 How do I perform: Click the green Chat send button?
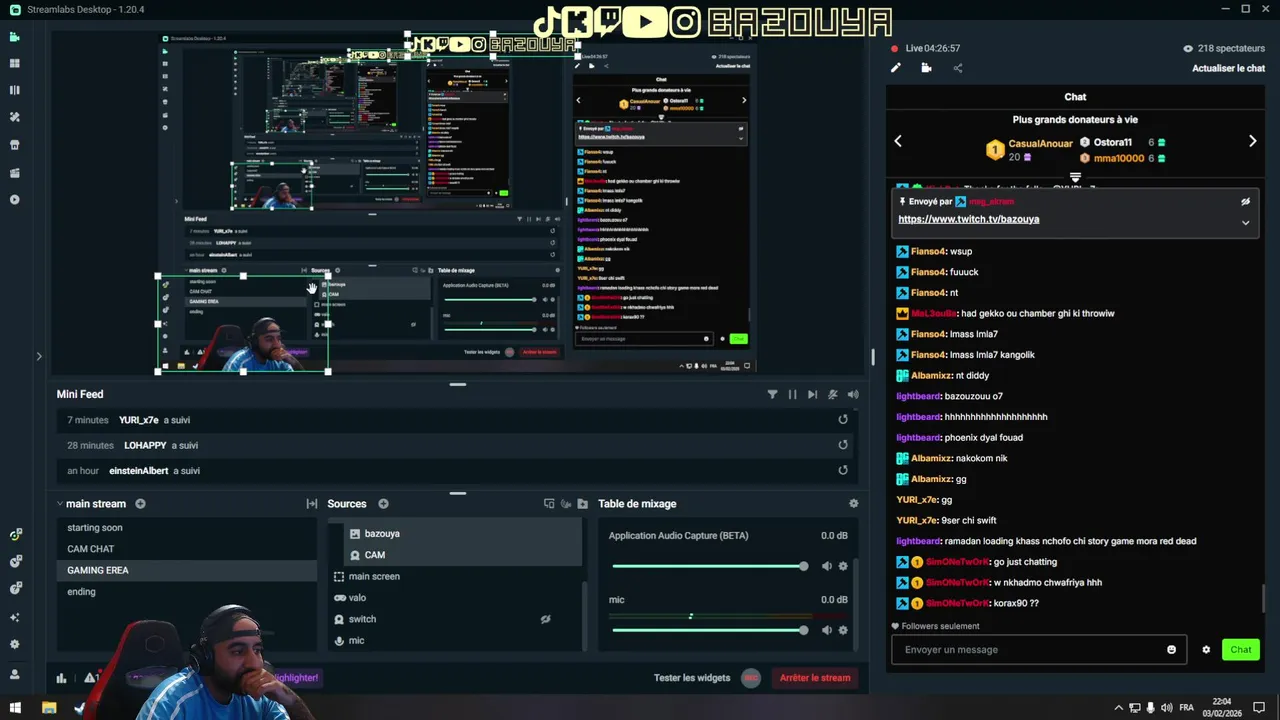1241,650
